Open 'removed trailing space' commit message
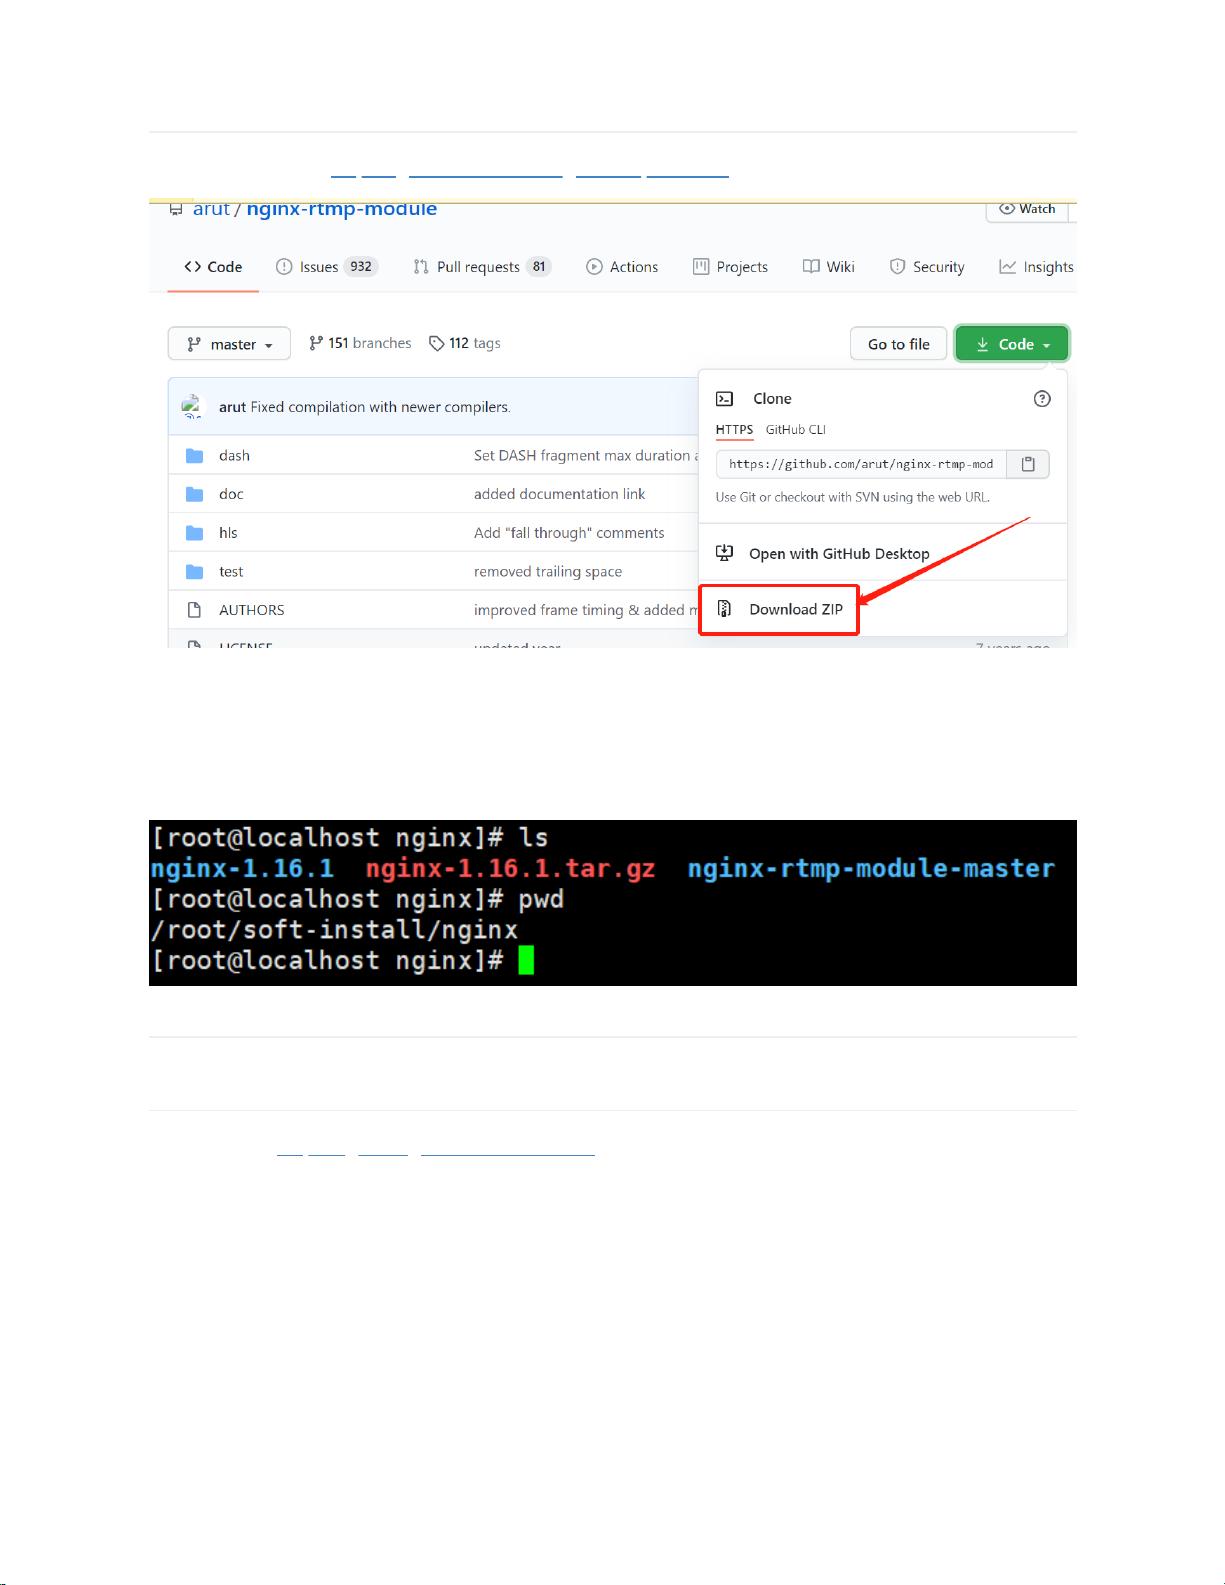Viewport: 1225px width, 1585px height. (548, 572)
